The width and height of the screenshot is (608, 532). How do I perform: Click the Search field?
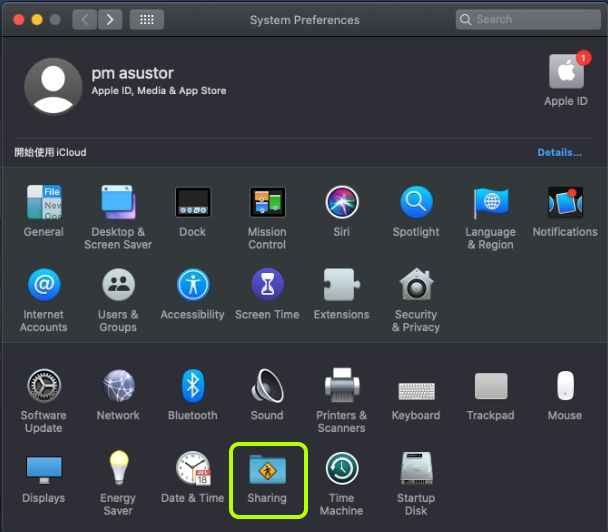click(x=528, y=19)
